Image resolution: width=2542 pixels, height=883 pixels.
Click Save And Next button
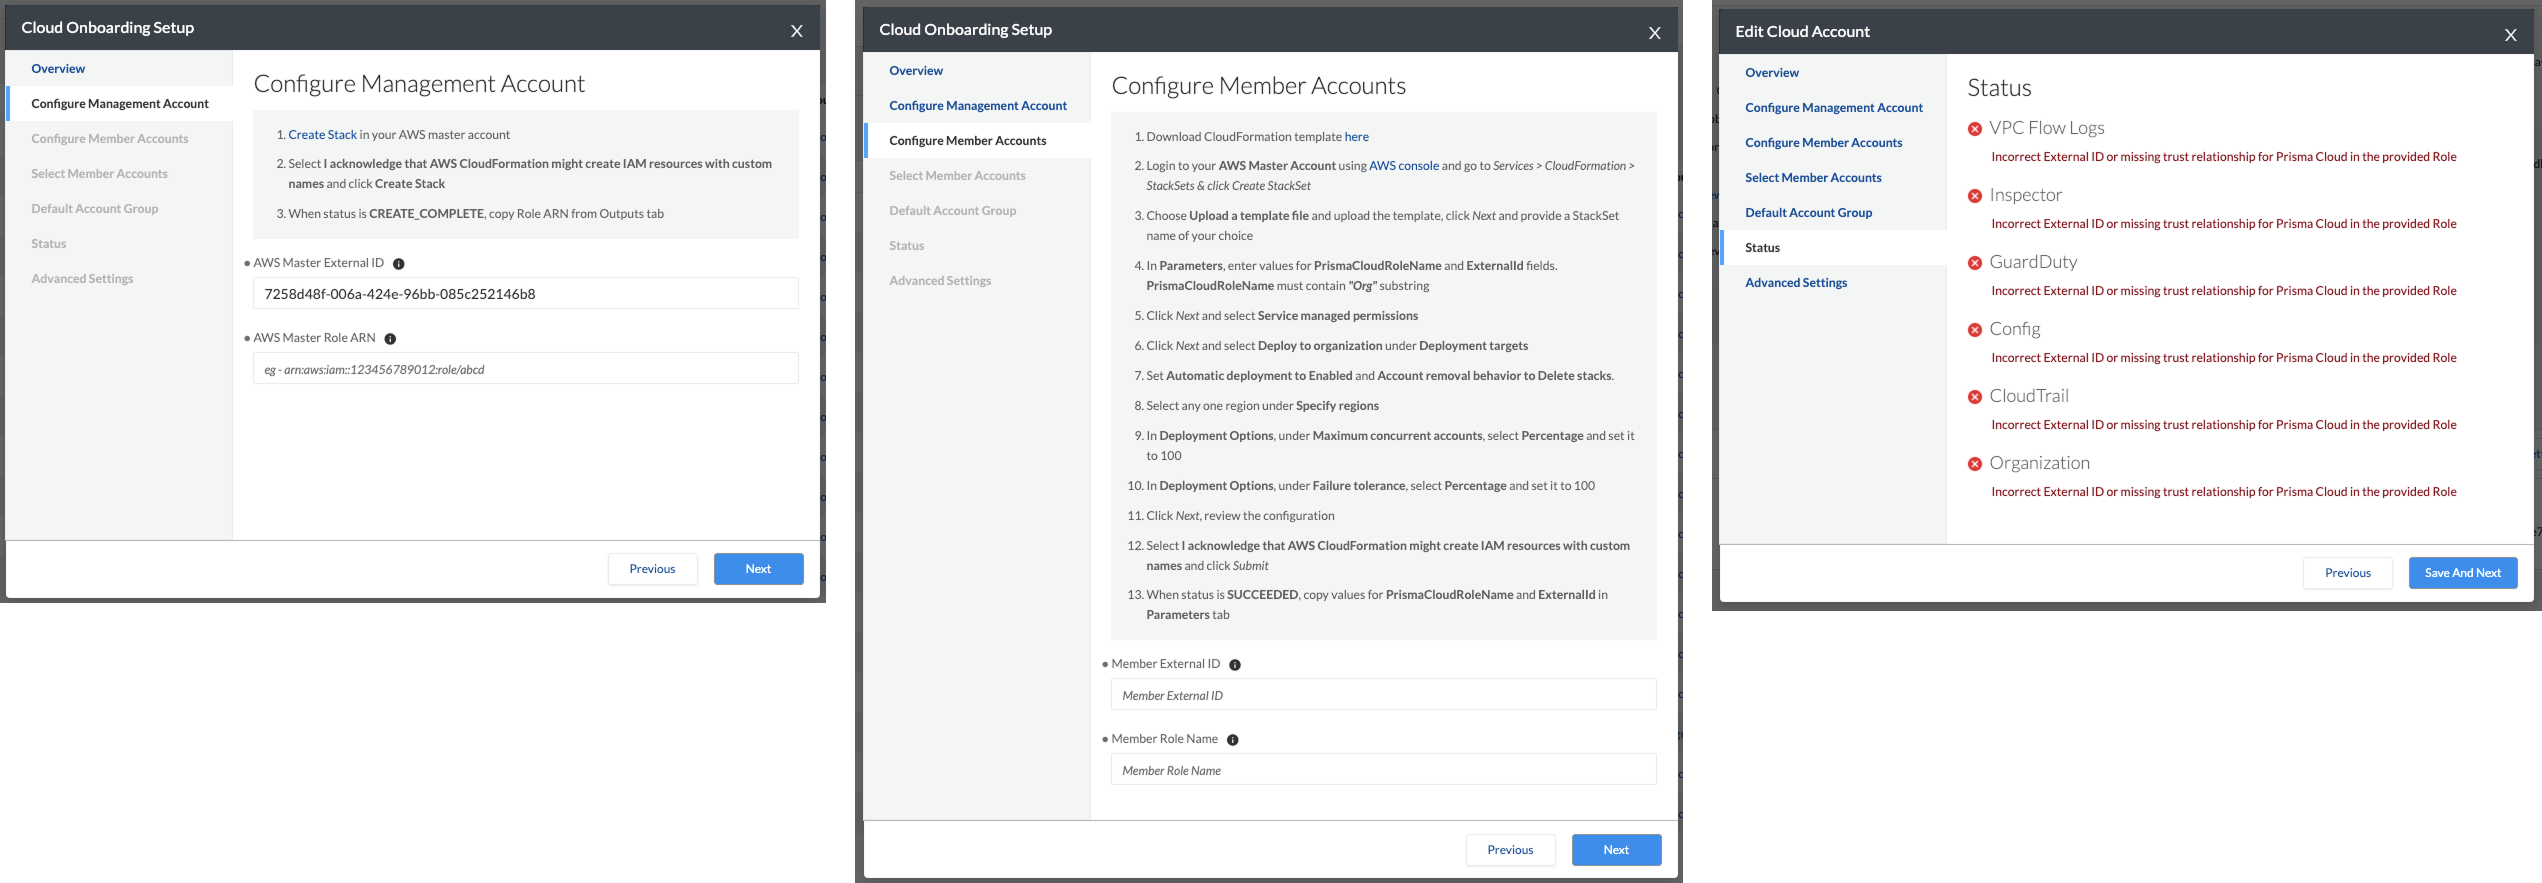(x=2462, y=573)
